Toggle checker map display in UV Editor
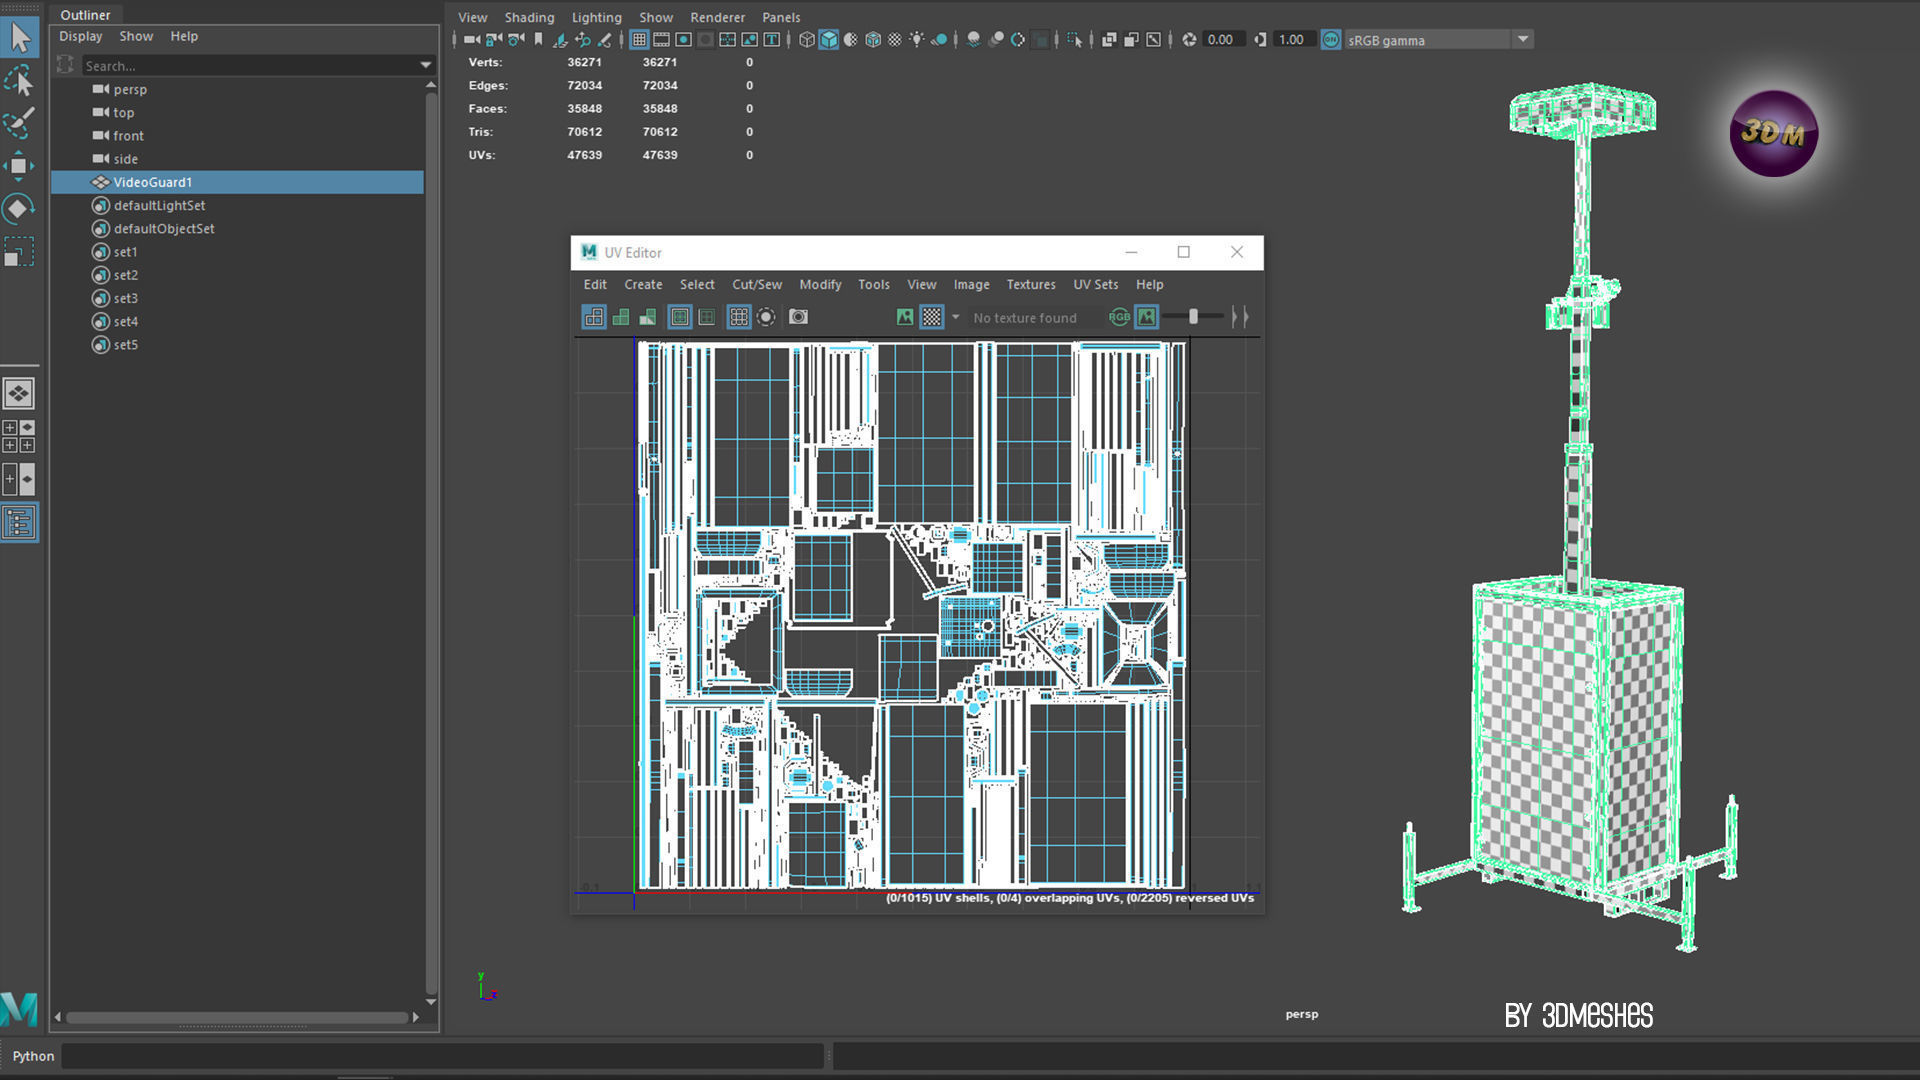 click(x=932, y=317)
